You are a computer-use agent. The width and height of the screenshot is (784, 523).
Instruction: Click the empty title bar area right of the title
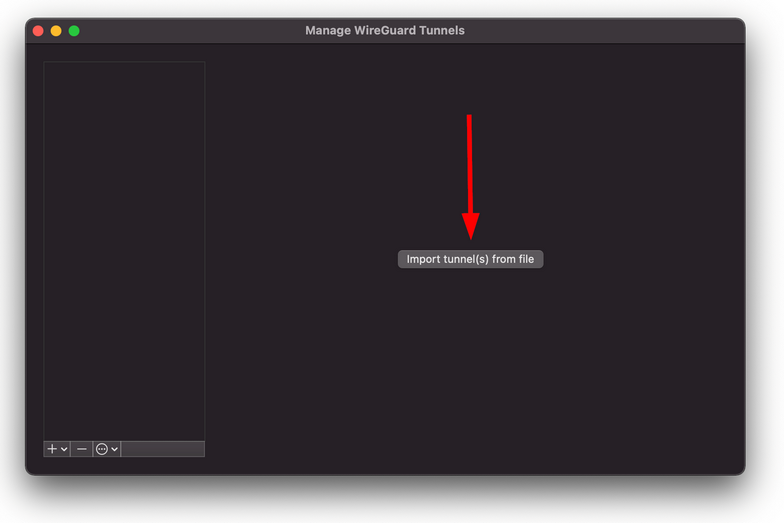pos(600,30)
